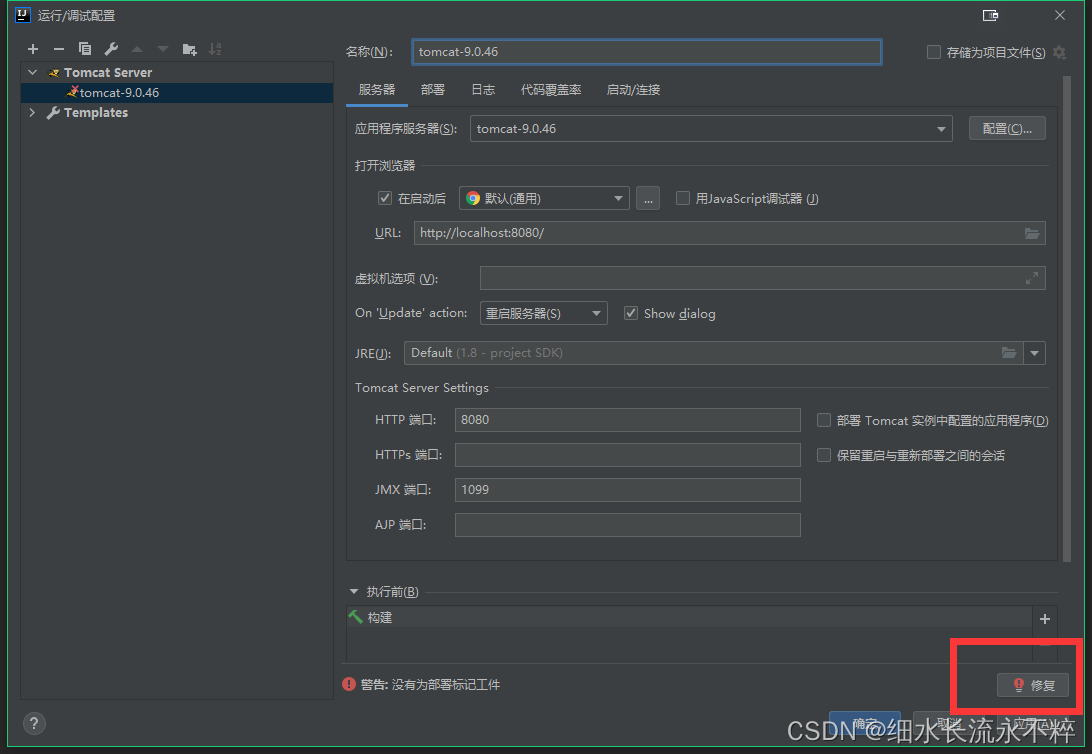Switch to the 部署 tab
Screen dimensions: 1092x754
coord(432,90)
